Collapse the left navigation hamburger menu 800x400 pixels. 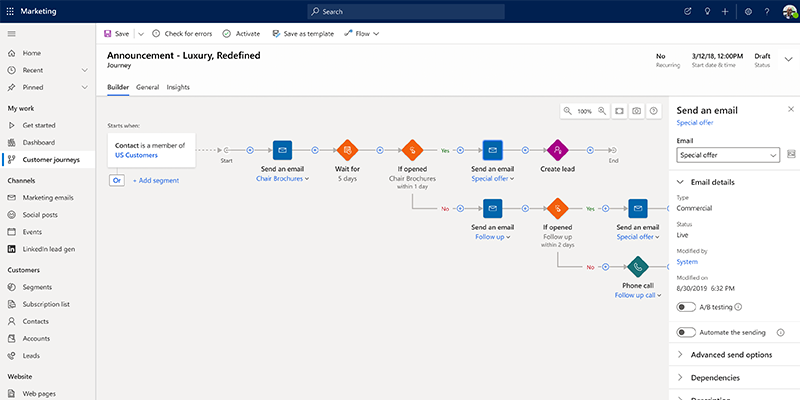12,34
